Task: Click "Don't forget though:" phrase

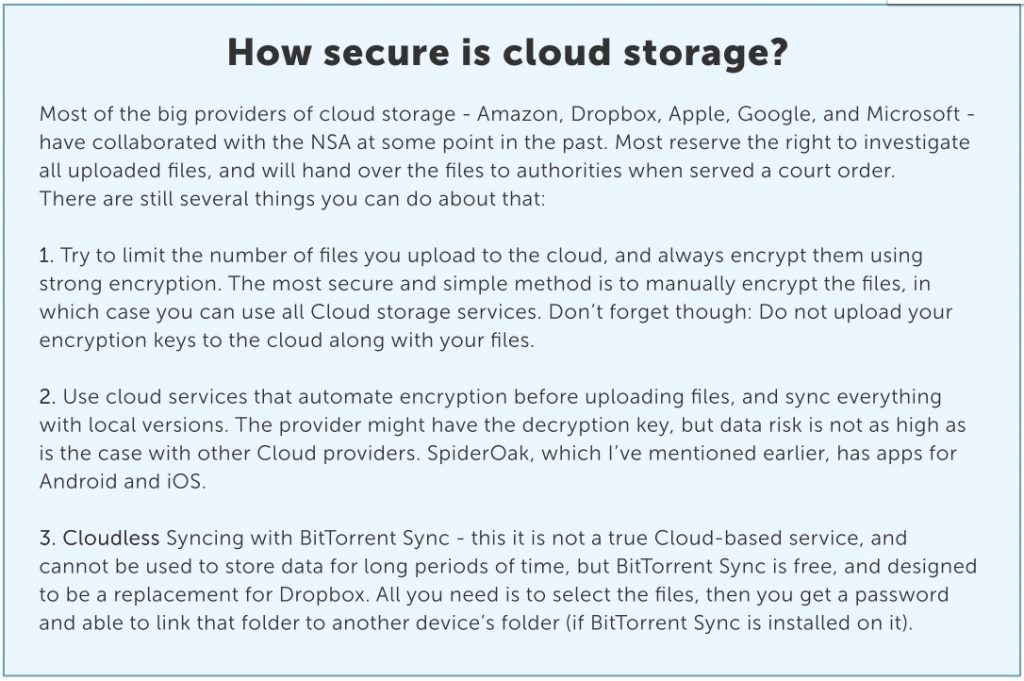Action: pyautogui.click(x=650, y=313)
